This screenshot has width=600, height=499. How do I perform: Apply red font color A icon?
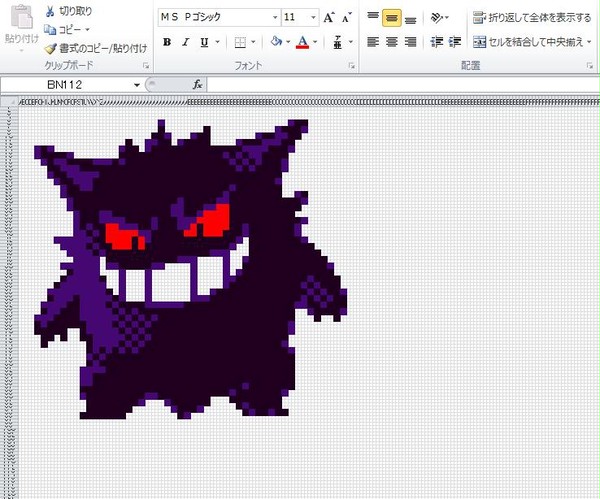(x=302, y=42)
